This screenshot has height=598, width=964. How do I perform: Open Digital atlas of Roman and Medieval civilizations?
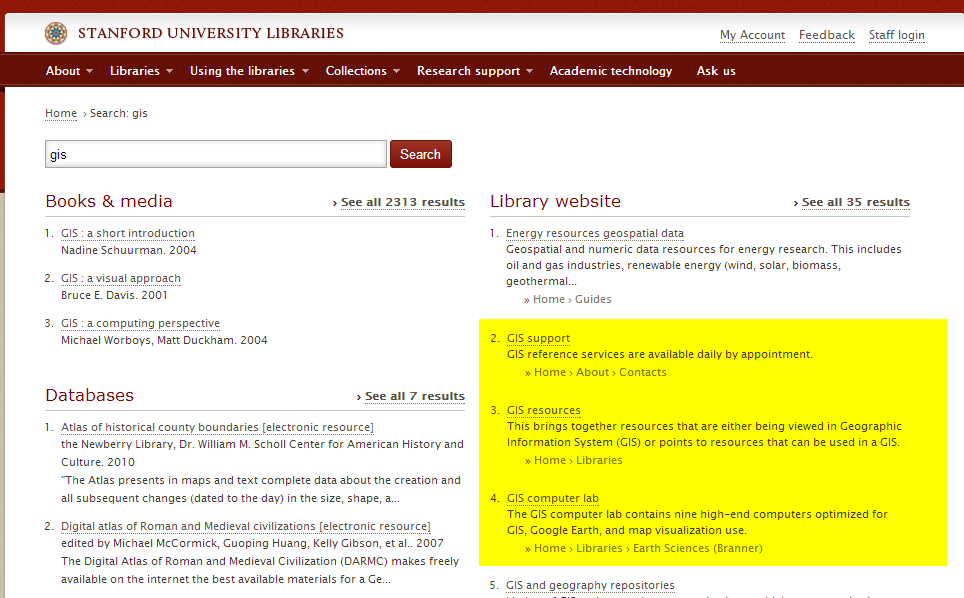point(246,527)
